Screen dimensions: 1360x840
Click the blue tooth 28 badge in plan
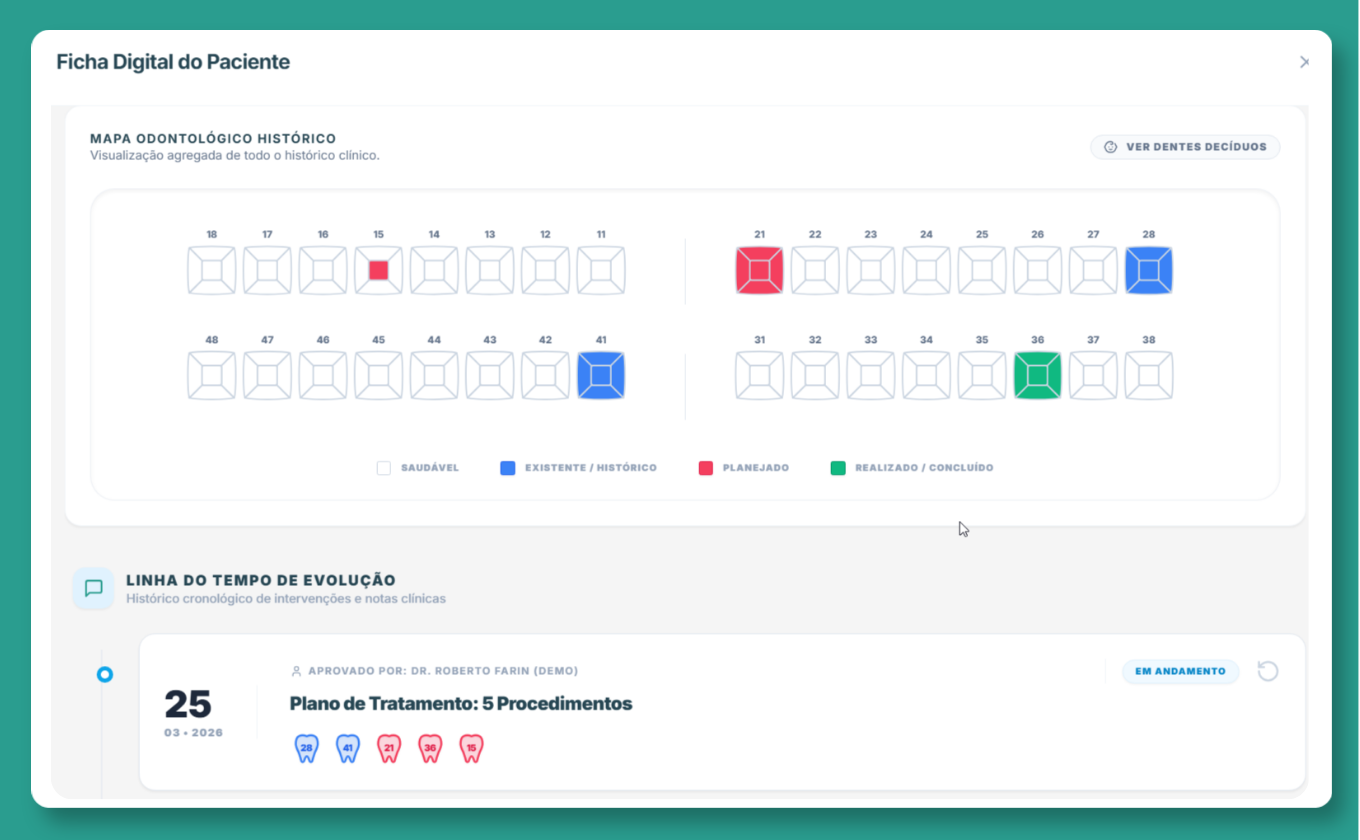307,748
